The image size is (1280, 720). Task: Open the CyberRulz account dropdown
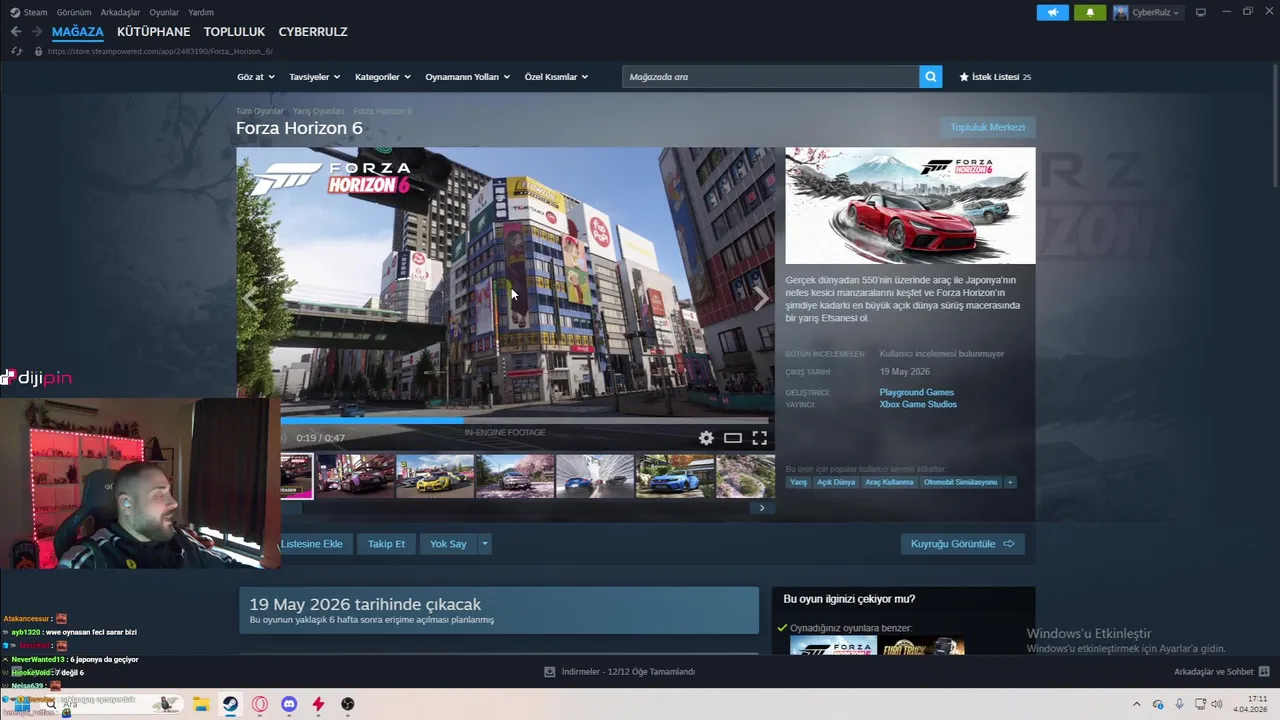1155,12
